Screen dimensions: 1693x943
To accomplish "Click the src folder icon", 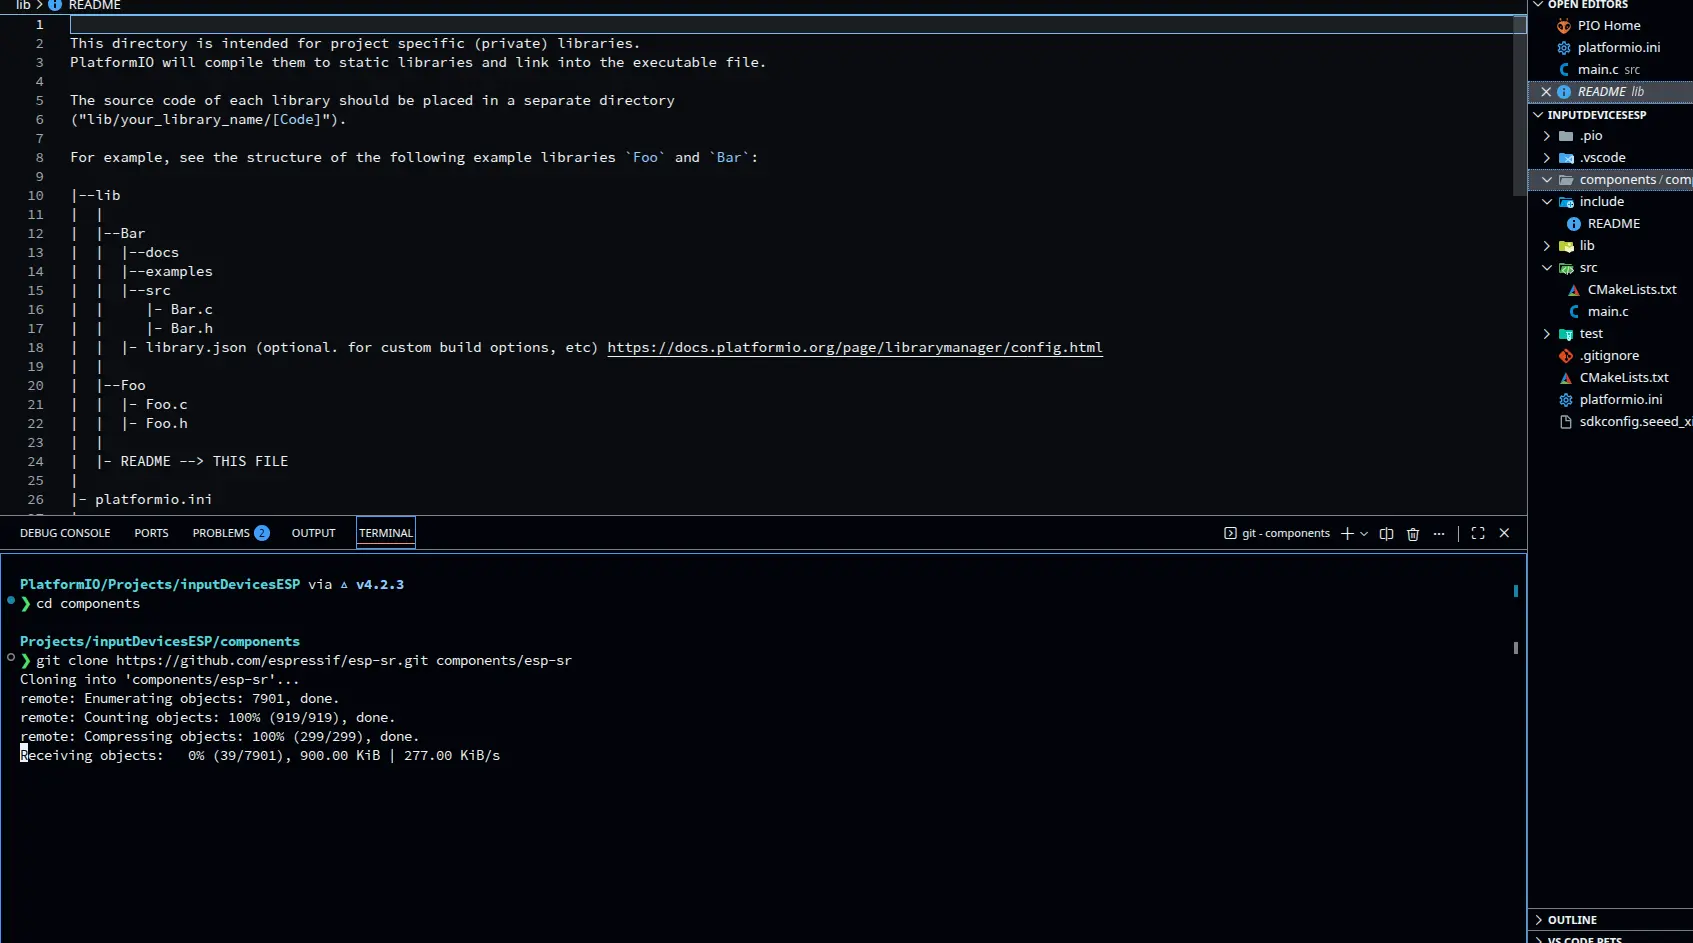I will pyautogui.click(x=1566, y=268).
